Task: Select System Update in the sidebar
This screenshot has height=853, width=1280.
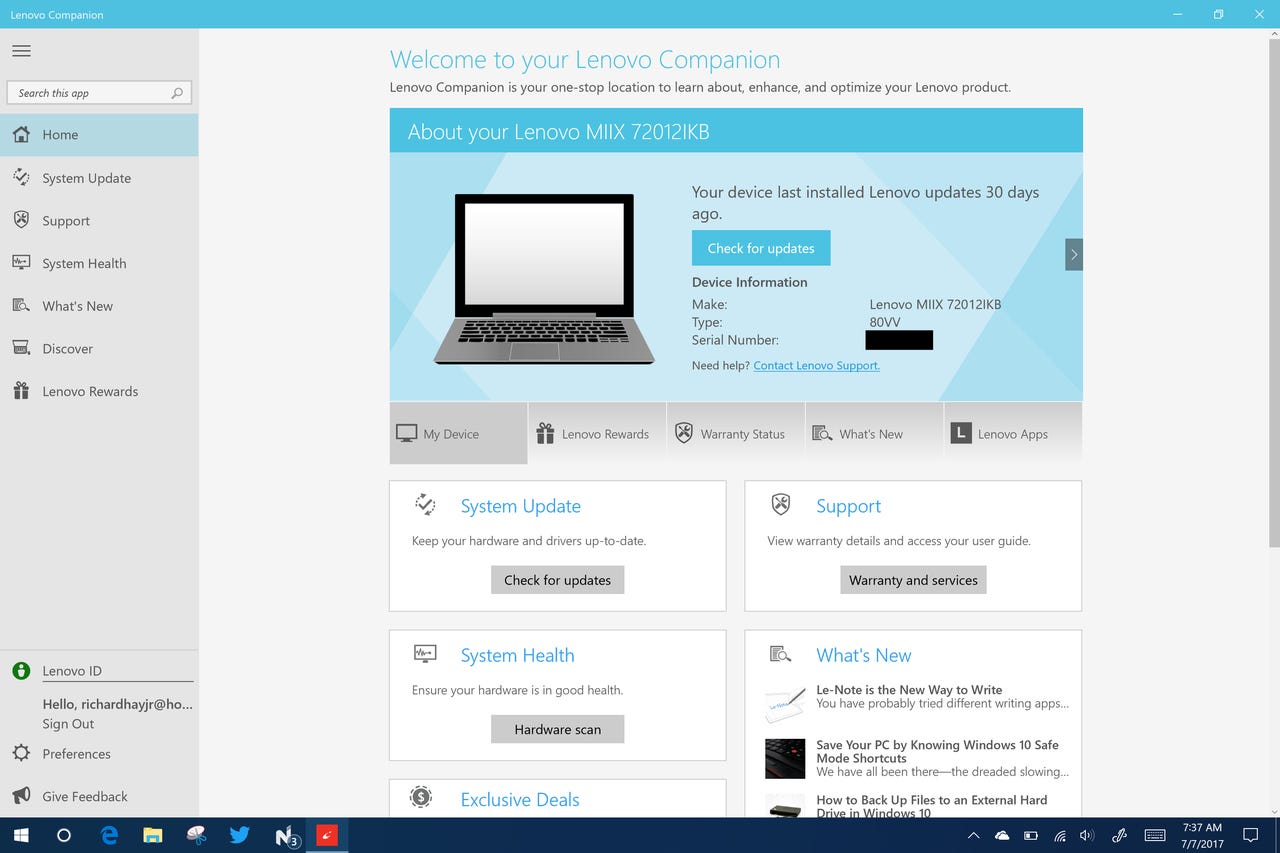Action: tap(86, 177)
